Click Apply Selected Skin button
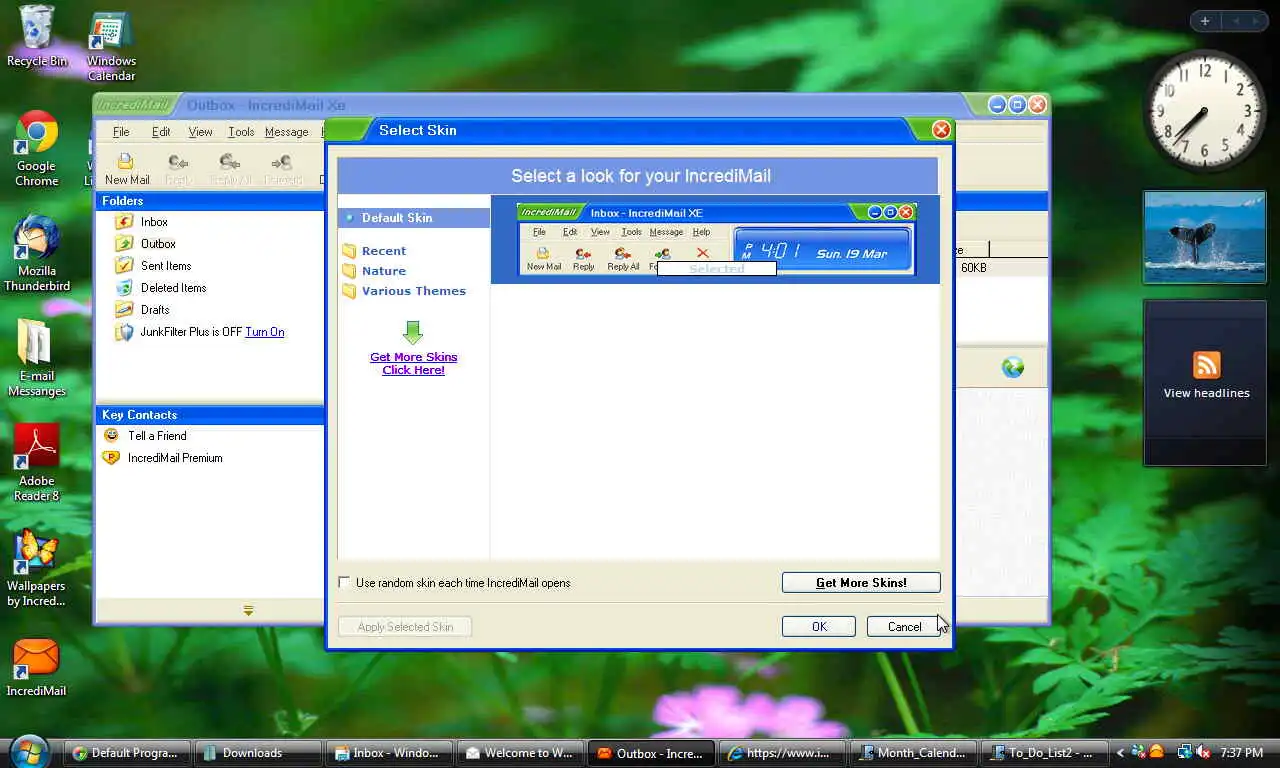The image size is (1280, 768). tap(405, 627)
